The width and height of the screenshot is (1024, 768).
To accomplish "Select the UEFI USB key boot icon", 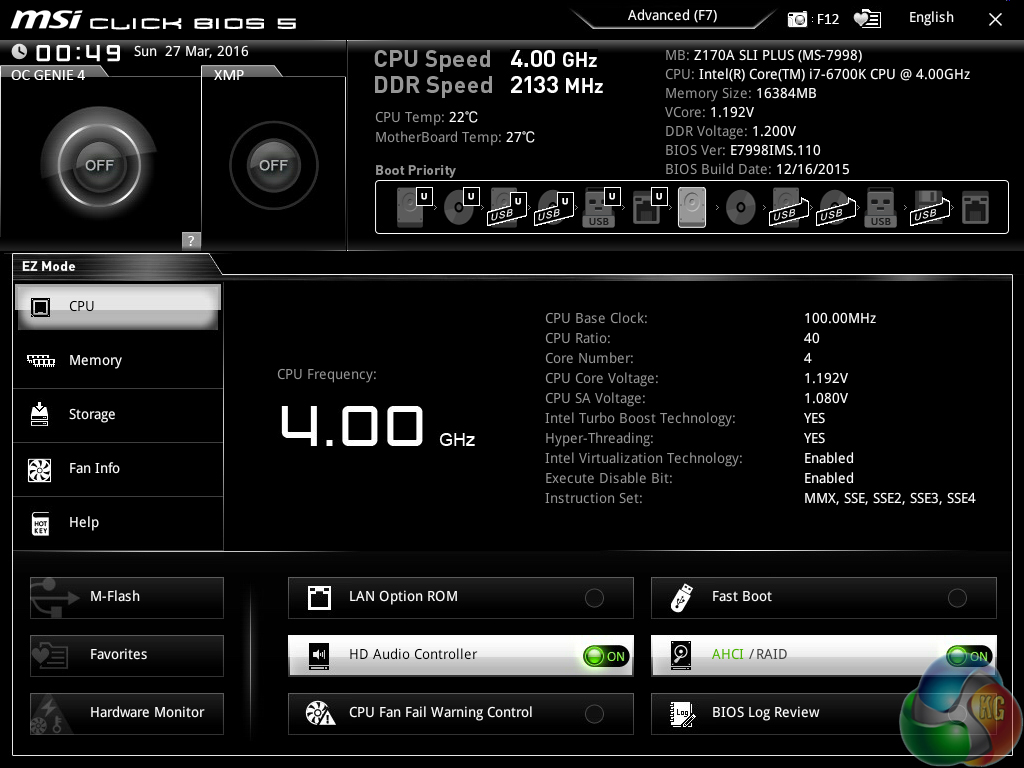I will click(x=600, y=208).
